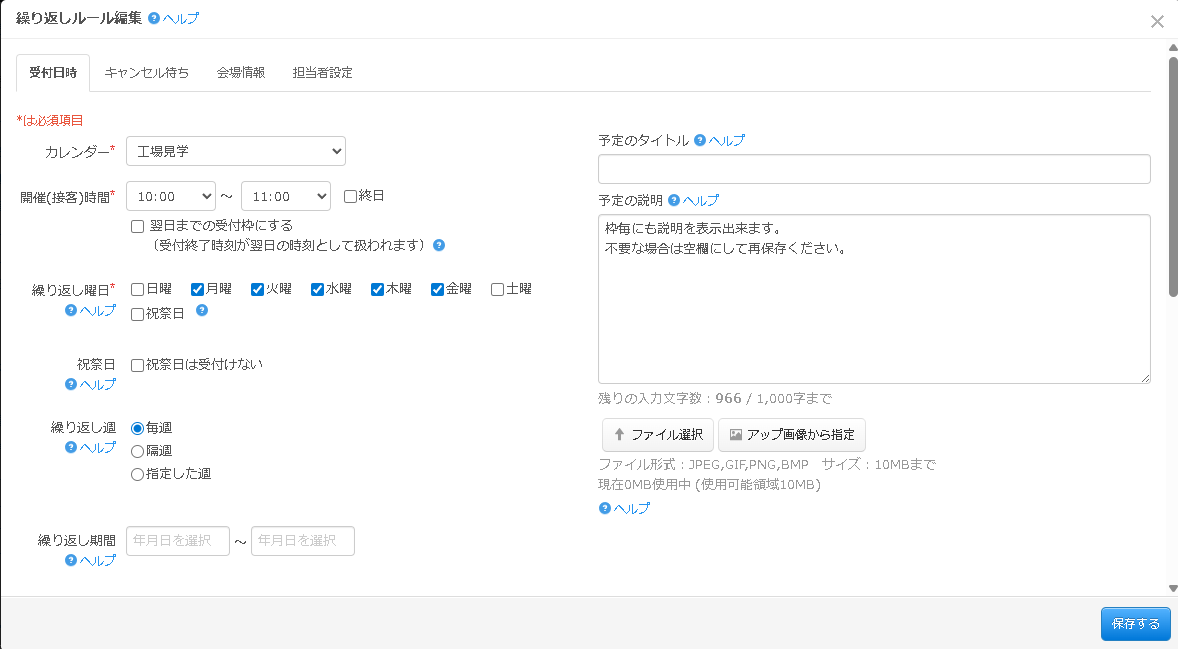Change the end time via 11:00 dropdown
1178x649 pixels.
coord(285,195)
